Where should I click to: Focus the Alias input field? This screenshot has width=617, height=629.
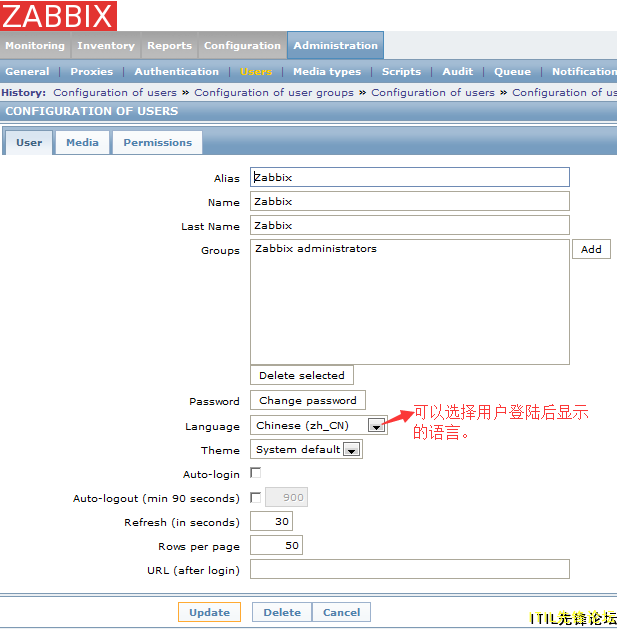[410, 177]
